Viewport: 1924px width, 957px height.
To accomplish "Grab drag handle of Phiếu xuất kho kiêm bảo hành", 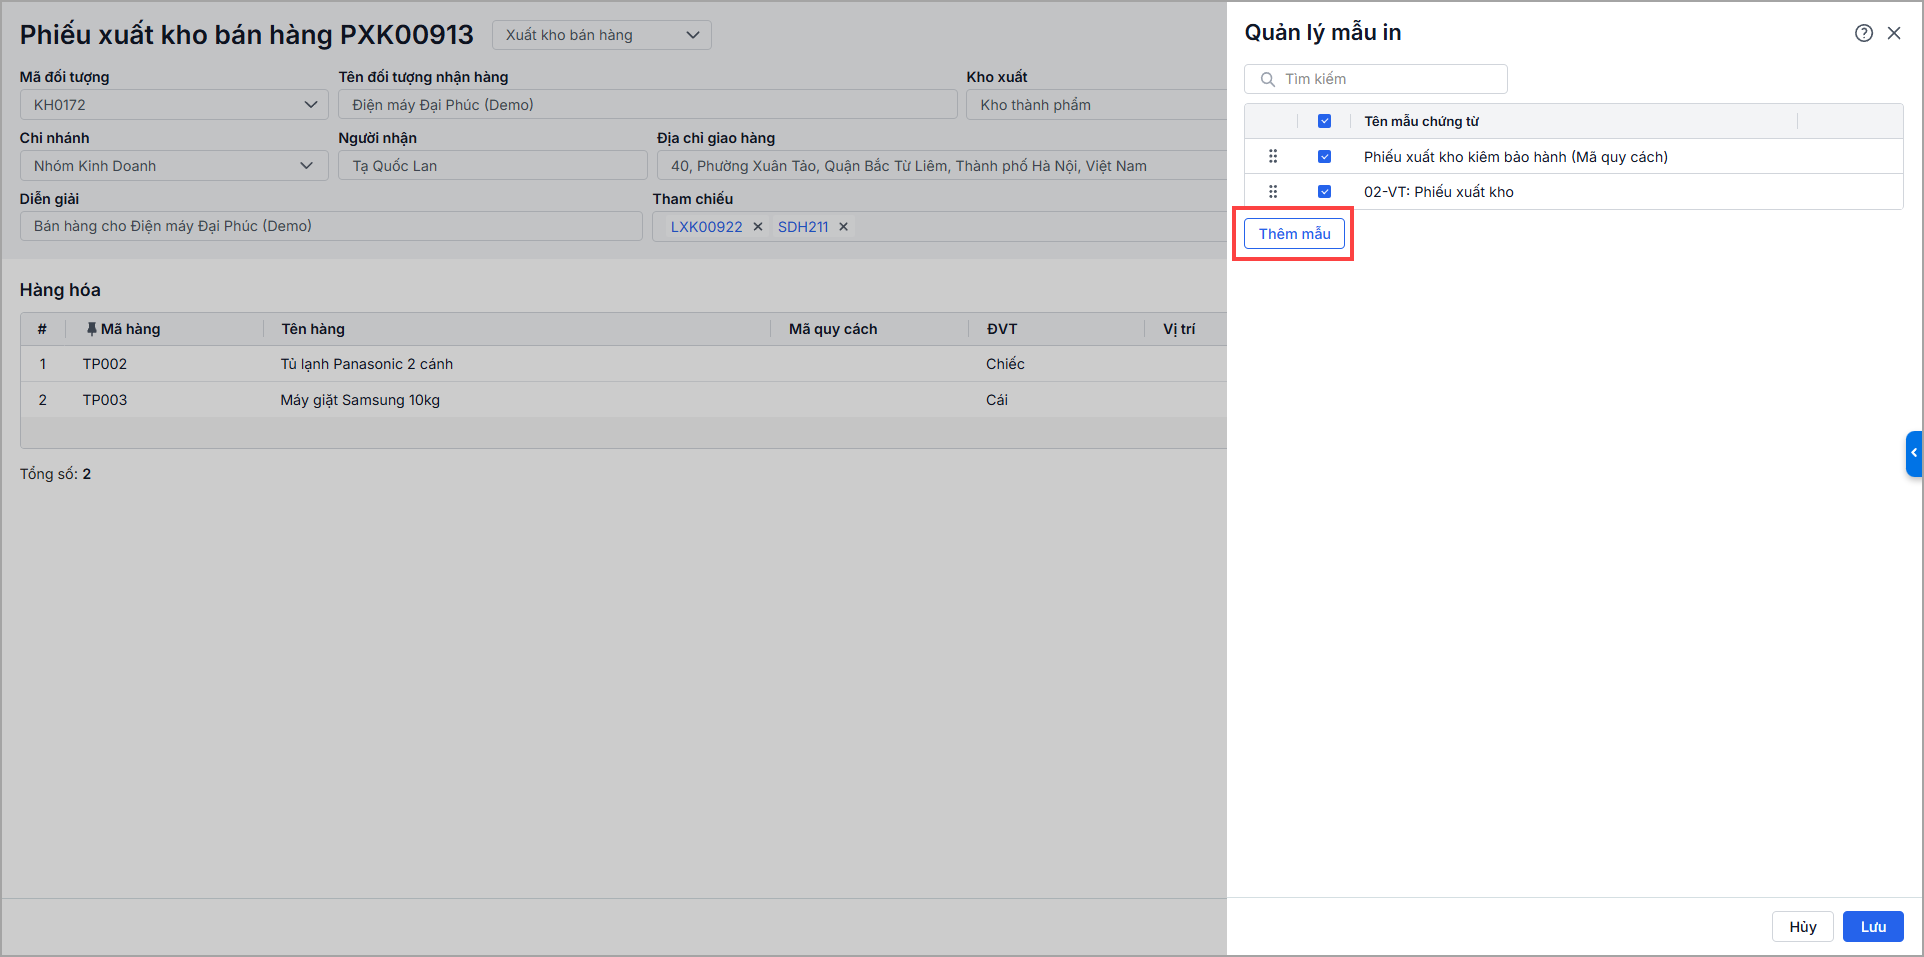I will [x=1273, y=156].
